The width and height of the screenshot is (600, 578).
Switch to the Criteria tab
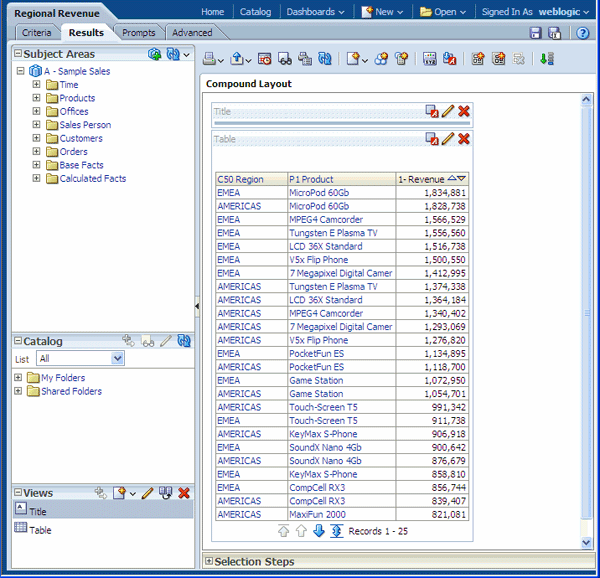37,33
